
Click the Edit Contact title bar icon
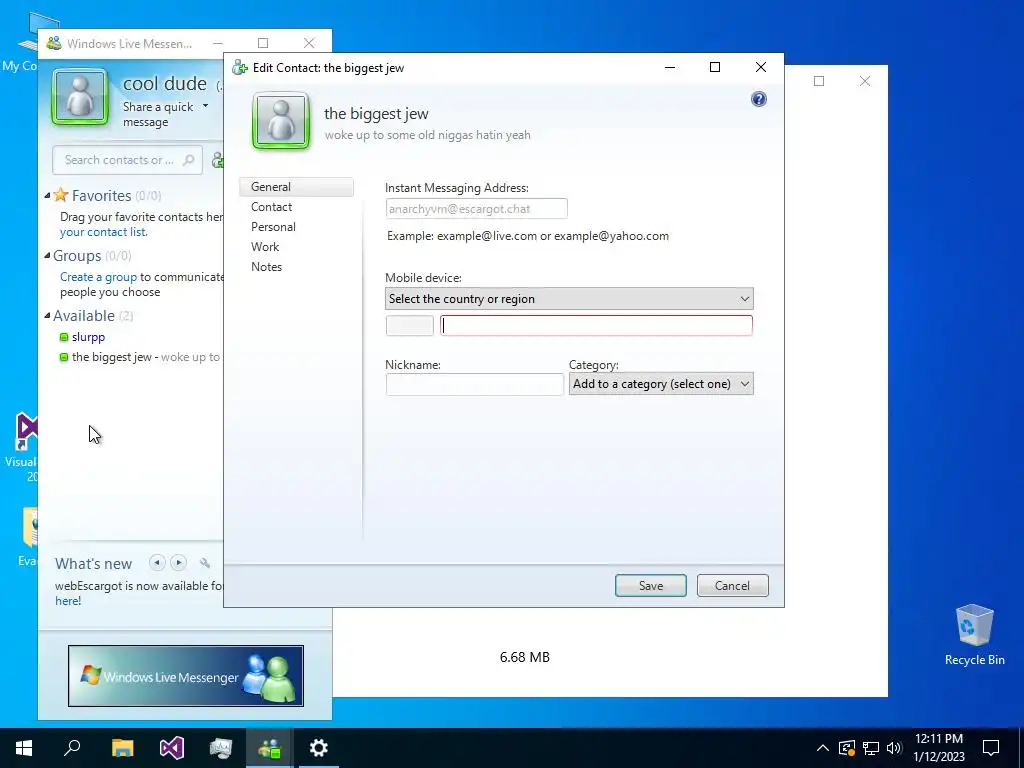[x=240, y=68]
